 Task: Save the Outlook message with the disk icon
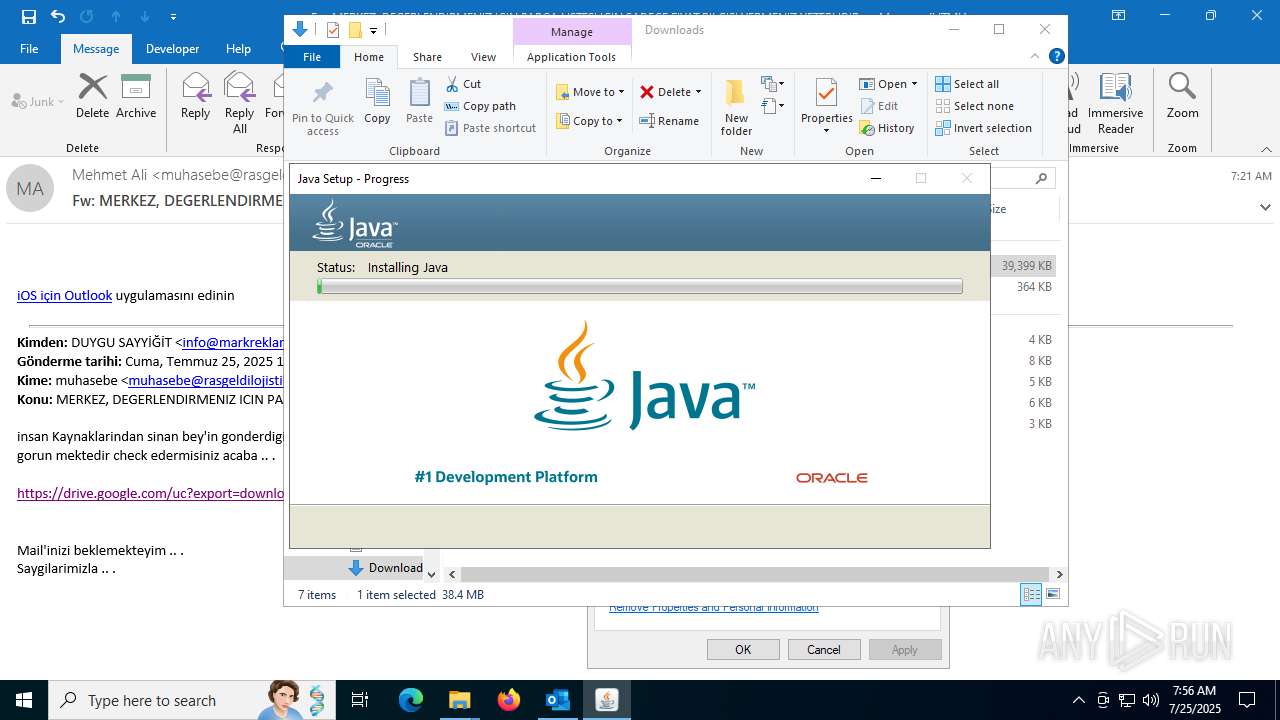(28, 16)
